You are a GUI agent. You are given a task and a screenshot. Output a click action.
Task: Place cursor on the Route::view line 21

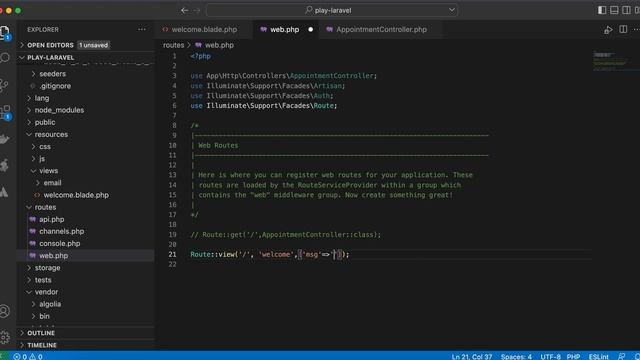point(270,254)
